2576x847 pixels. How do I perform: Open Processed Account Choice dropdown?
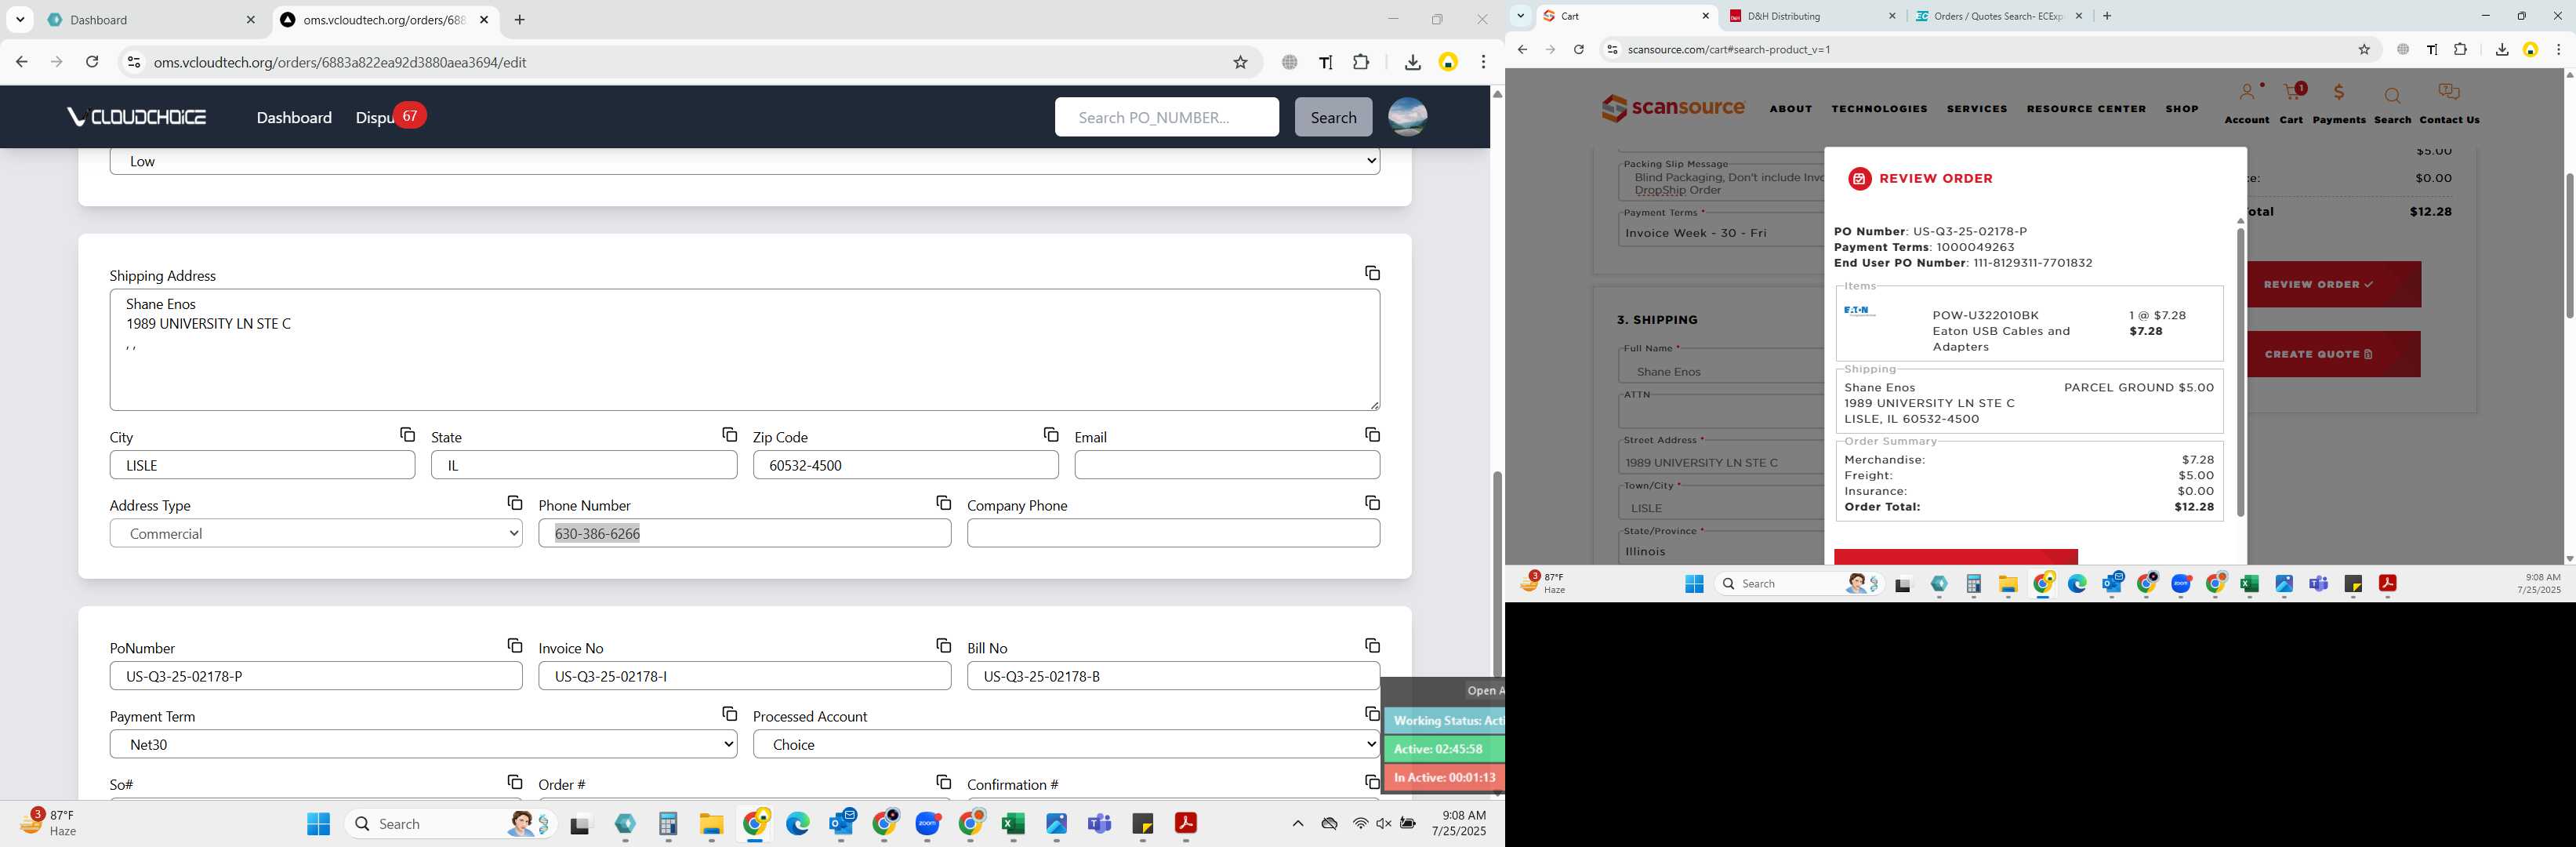tap(1066, 744)
